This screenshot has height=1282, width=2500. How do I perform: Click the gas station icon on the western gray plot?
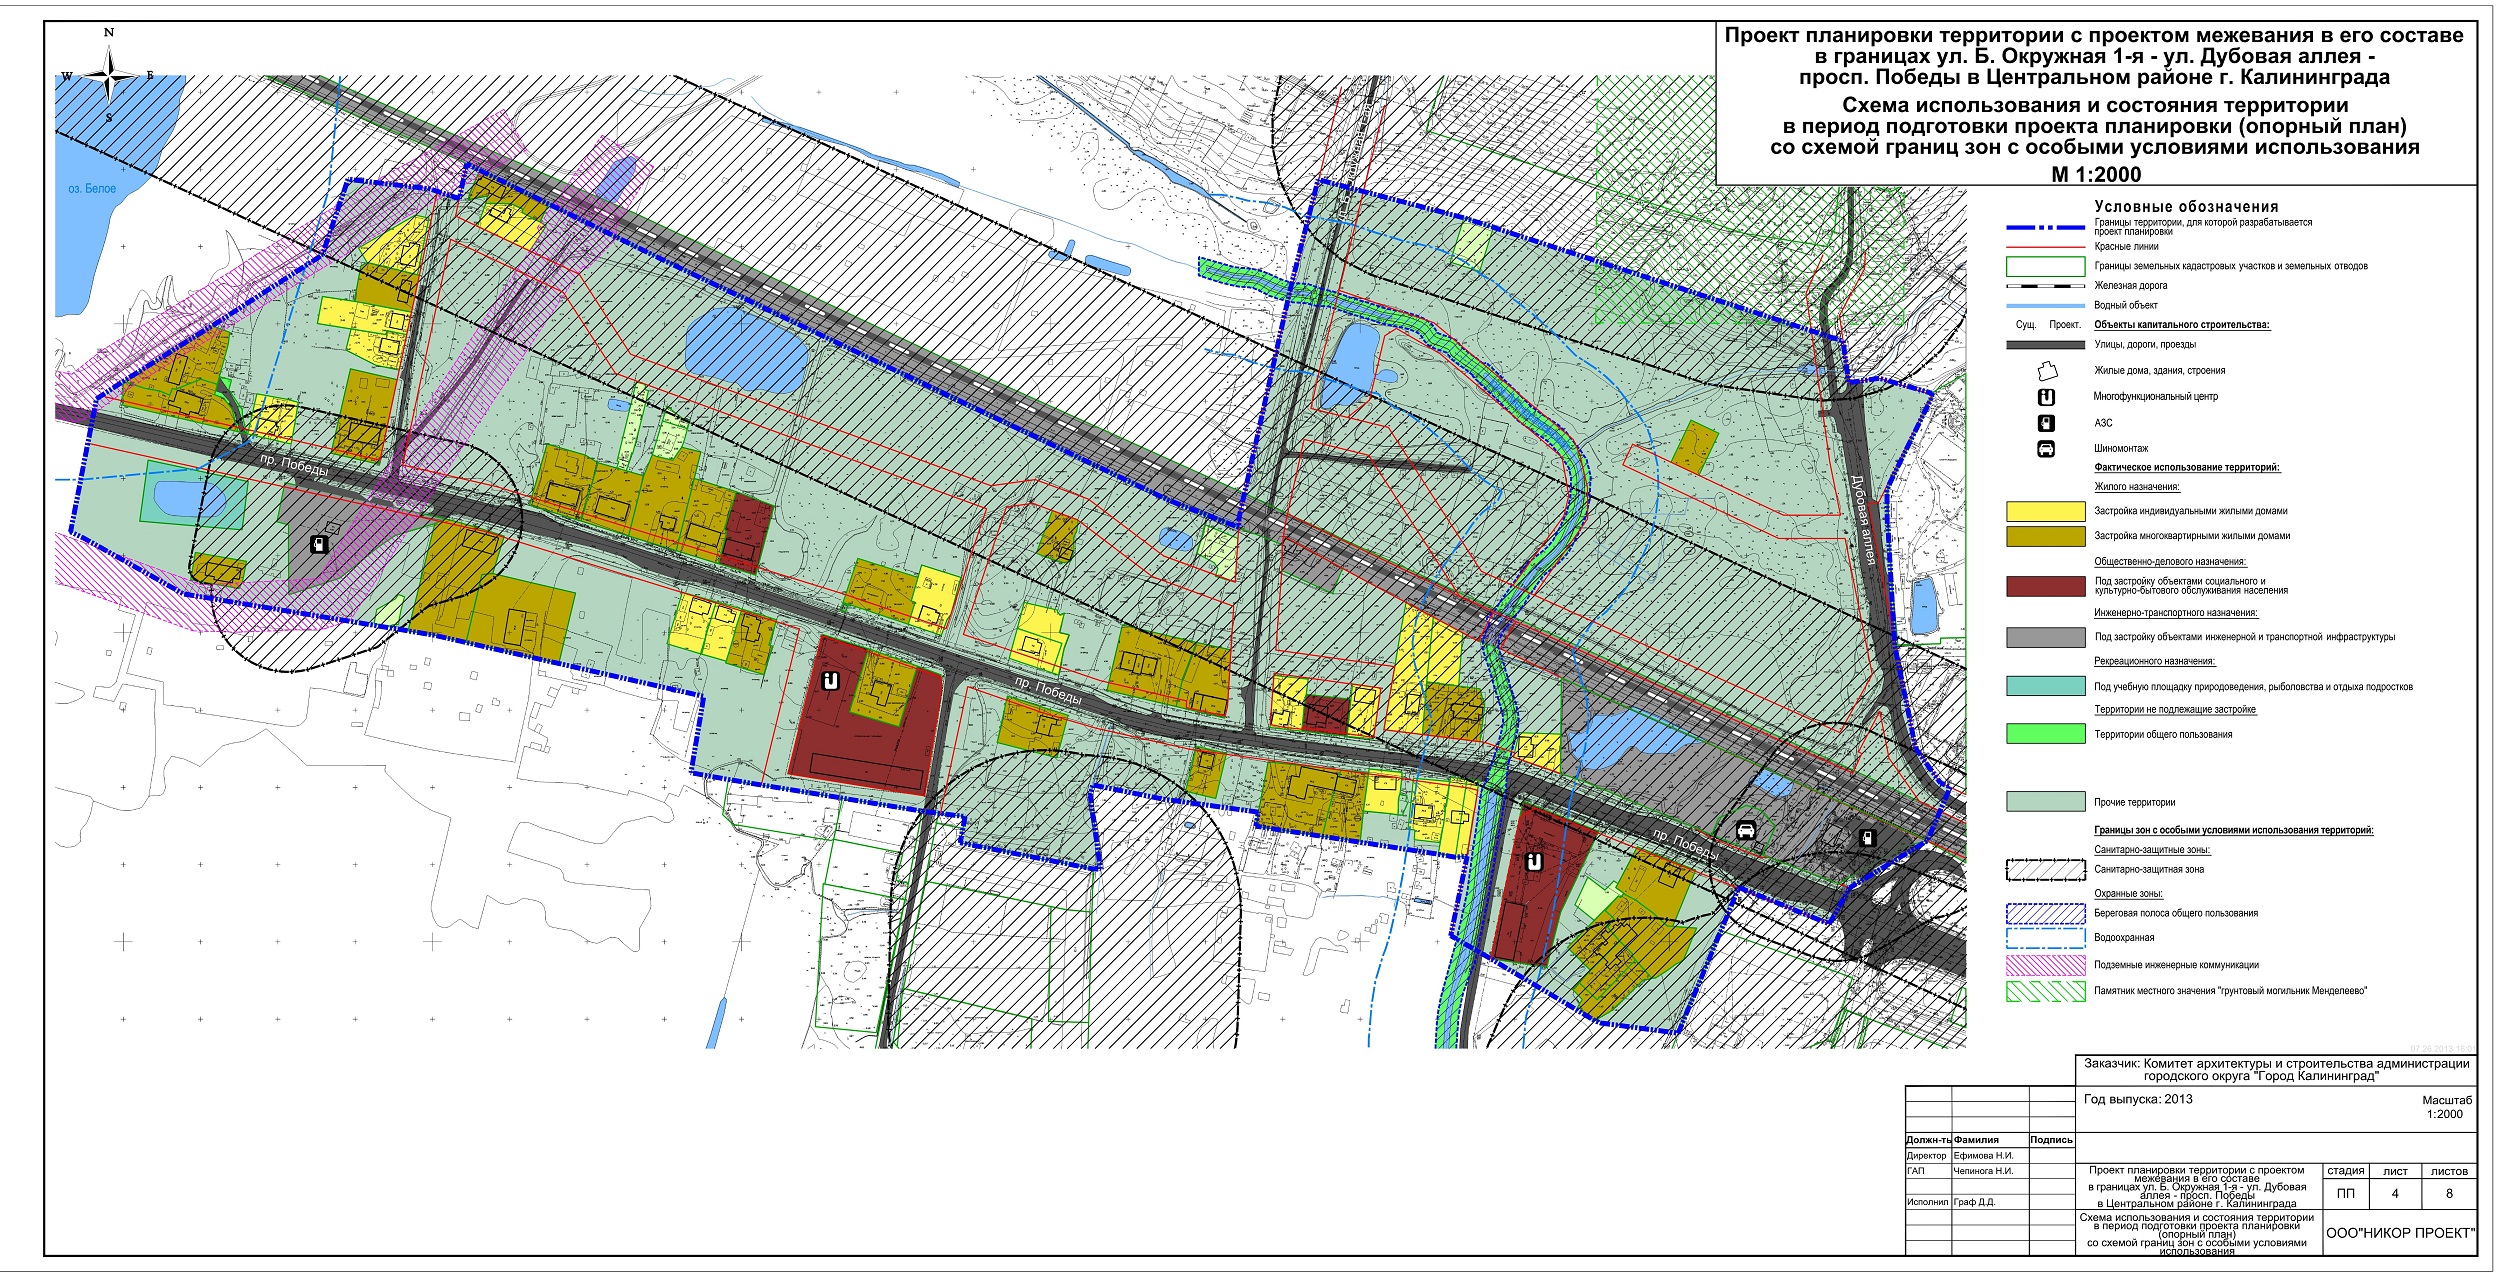[x=319, y=545]
